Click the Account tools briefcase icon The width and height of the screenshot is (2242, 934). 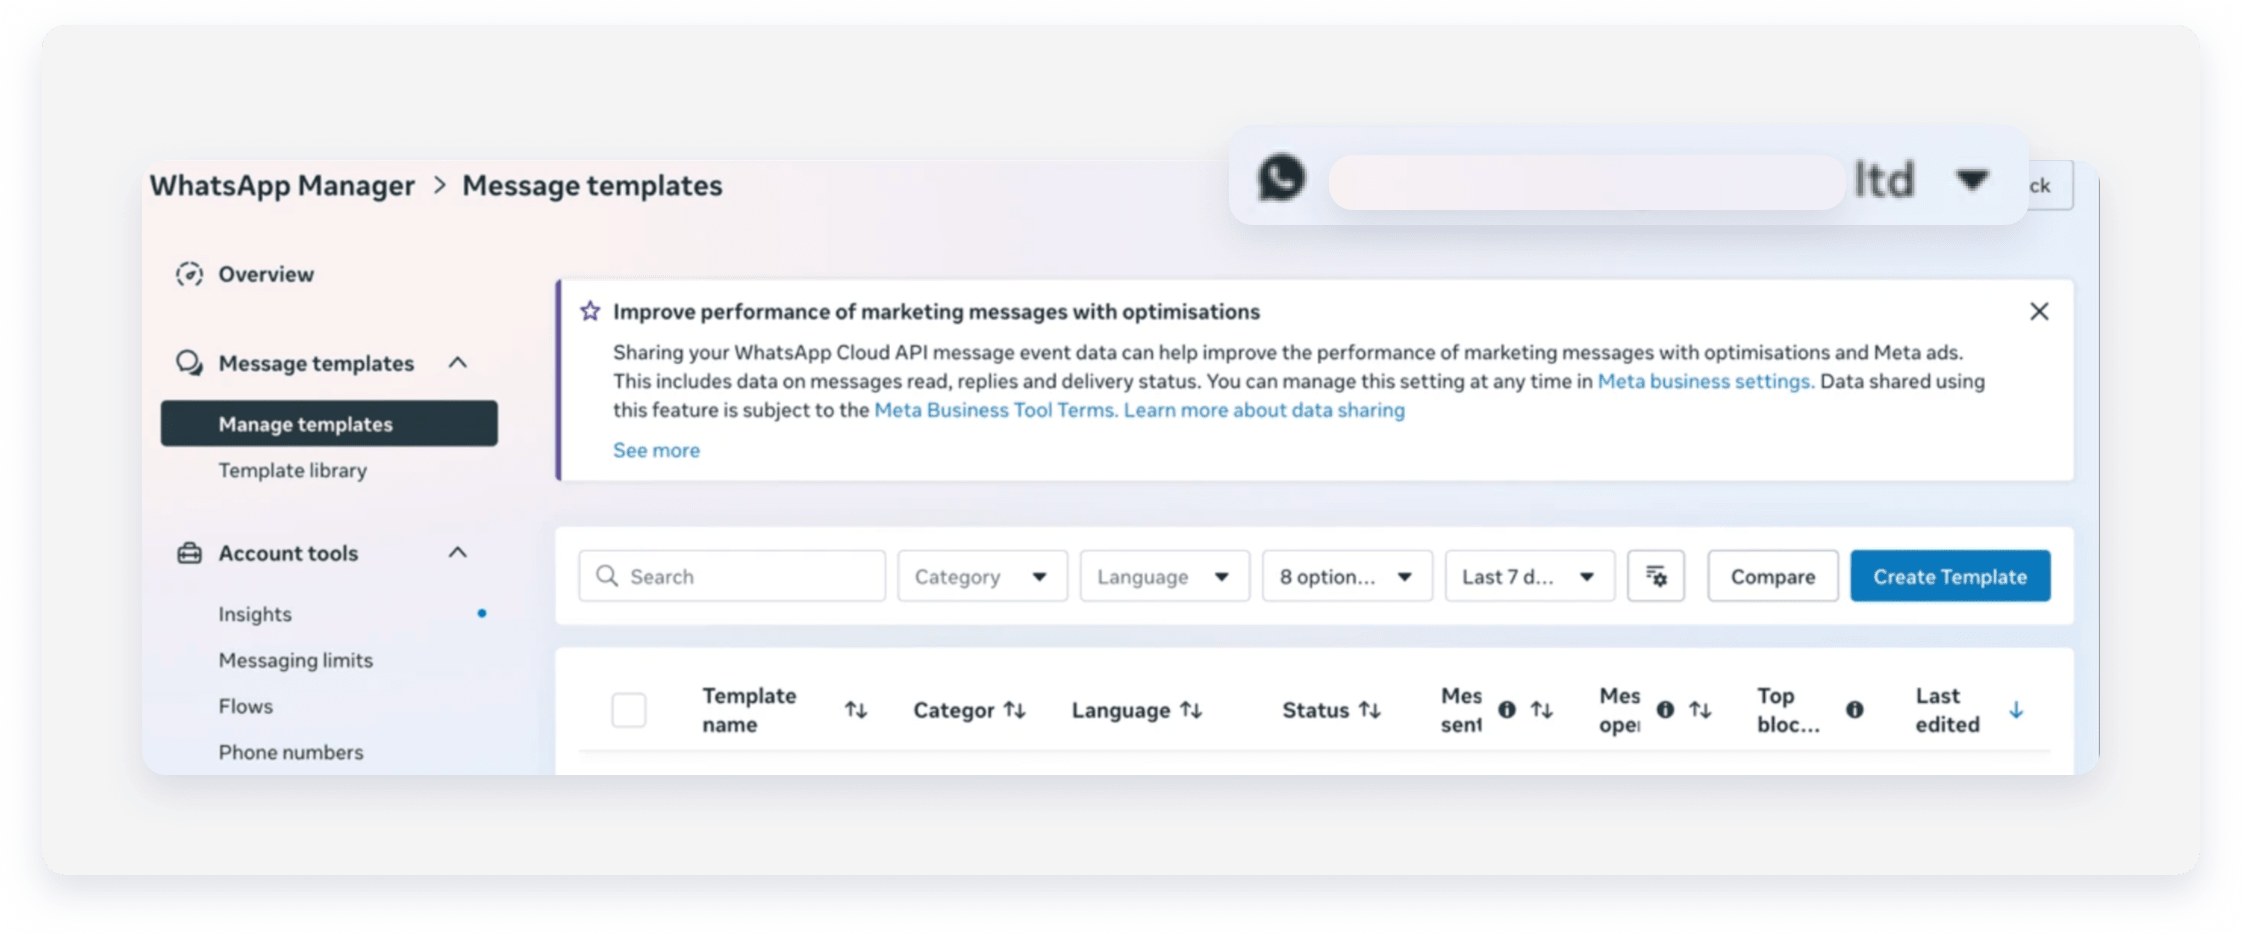190,553
